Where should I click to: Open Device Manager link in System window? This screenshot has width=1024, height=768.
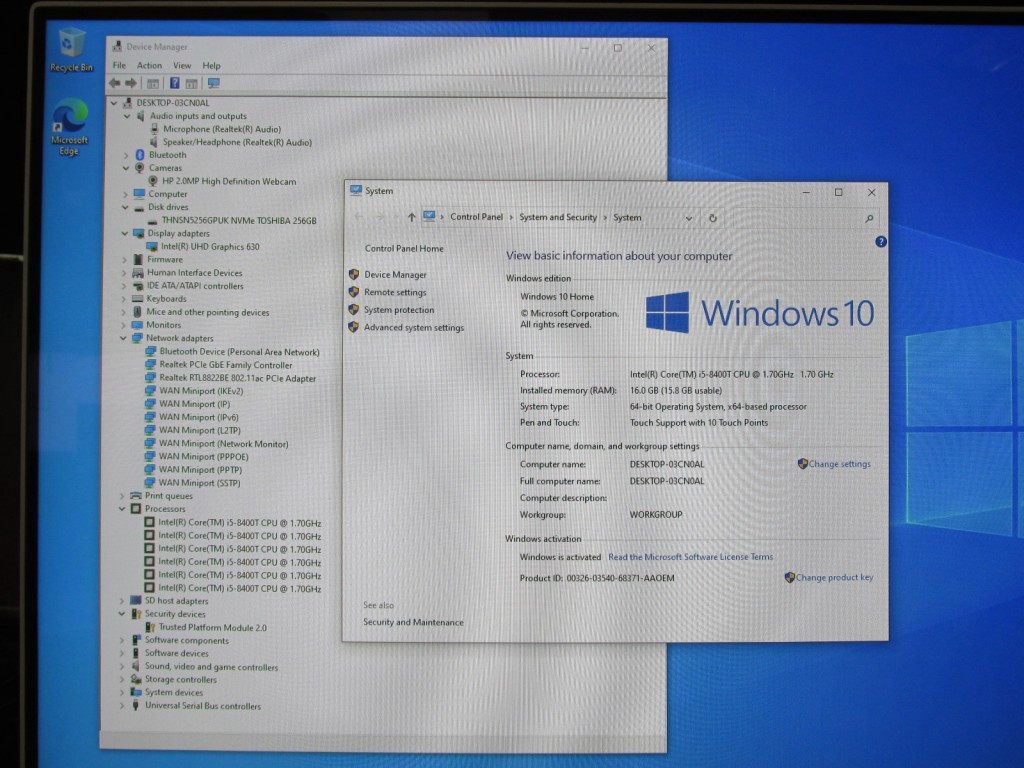[x=395, y=275]
